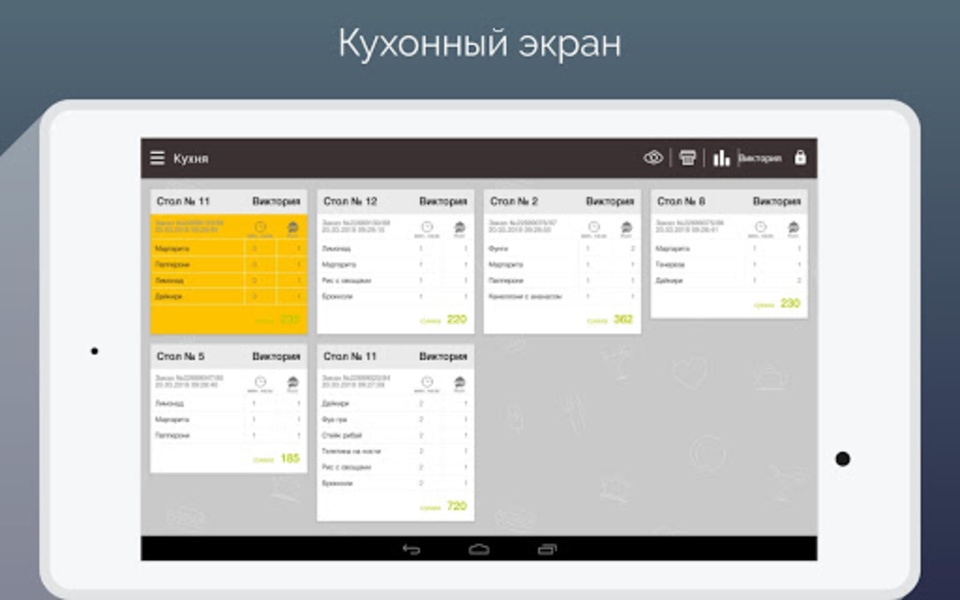This screenshot has height=600, width=960.
Task: Select Каннеллони с ананасом row in Стол № 2
Action: 562,296
